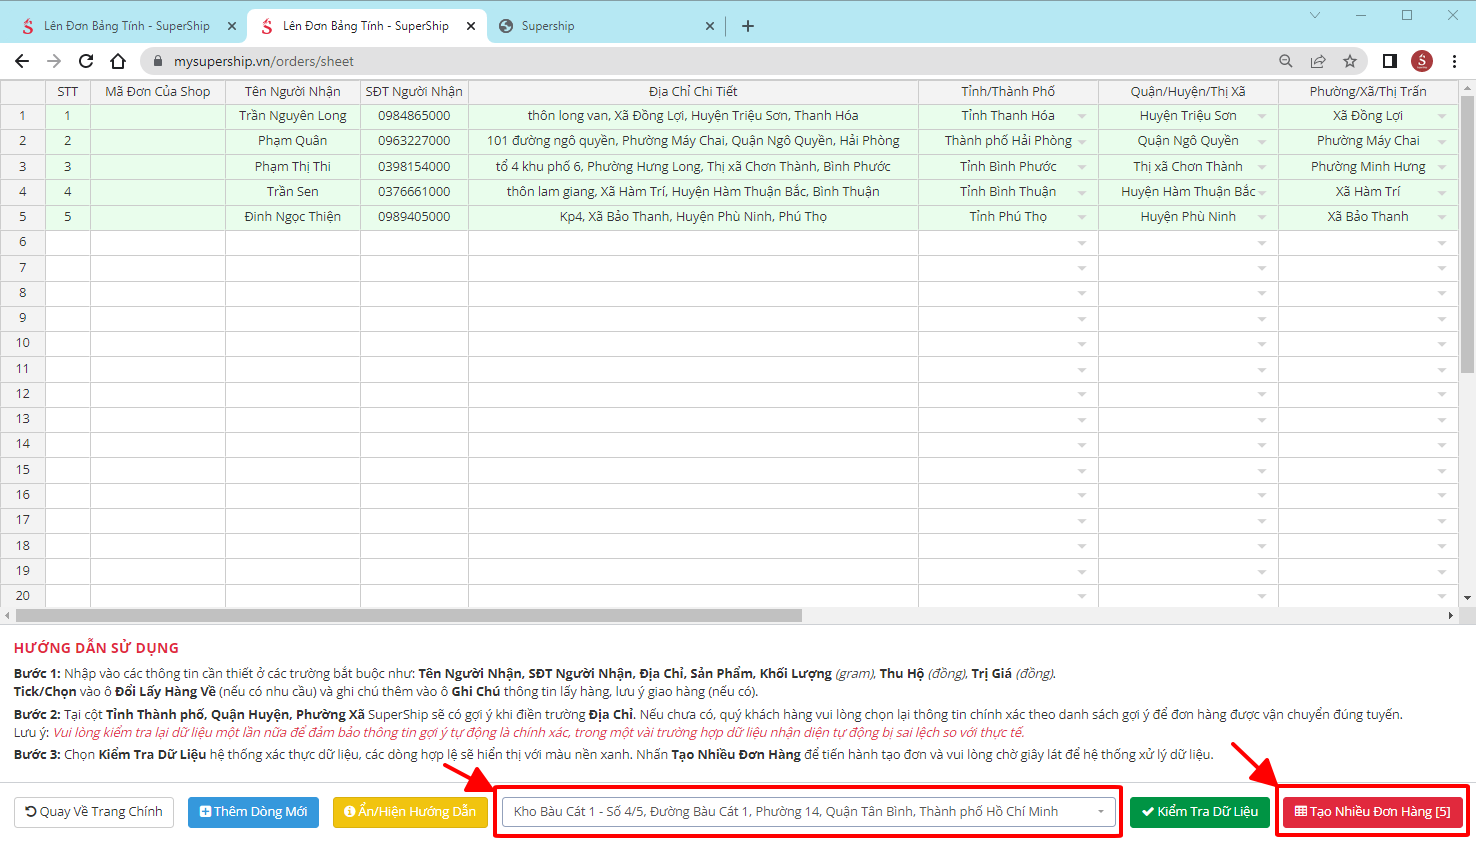The image size is (1476, 841).
Task: Expand the Thị xã Chơn Thành dropdown arrow
Action: coord(1262,167)
